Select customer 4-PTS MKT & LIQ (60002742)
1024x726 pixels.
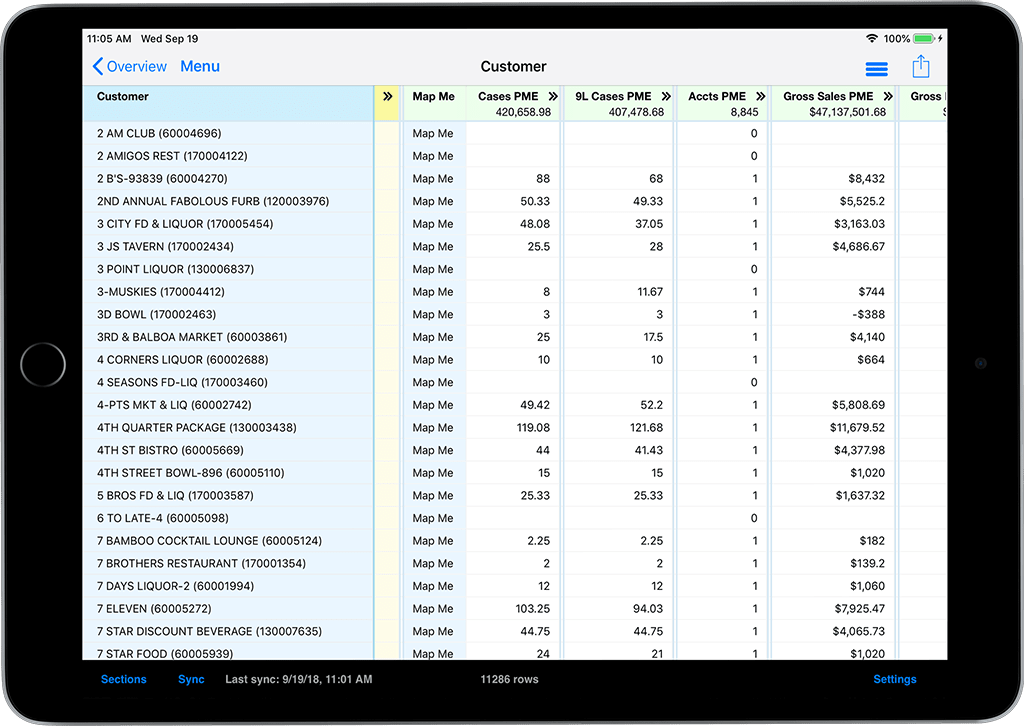click(x=174, y=405)
